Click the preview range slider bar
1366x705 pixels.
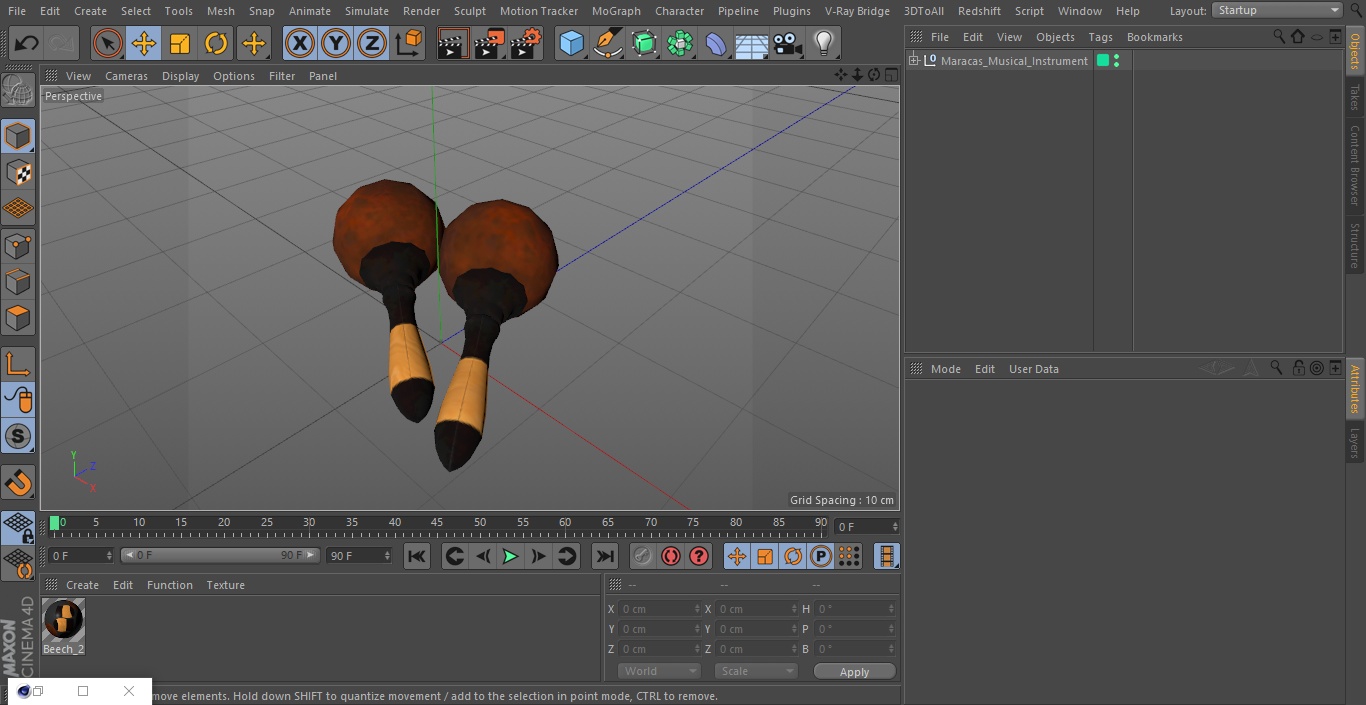click(x=220, y=555)
